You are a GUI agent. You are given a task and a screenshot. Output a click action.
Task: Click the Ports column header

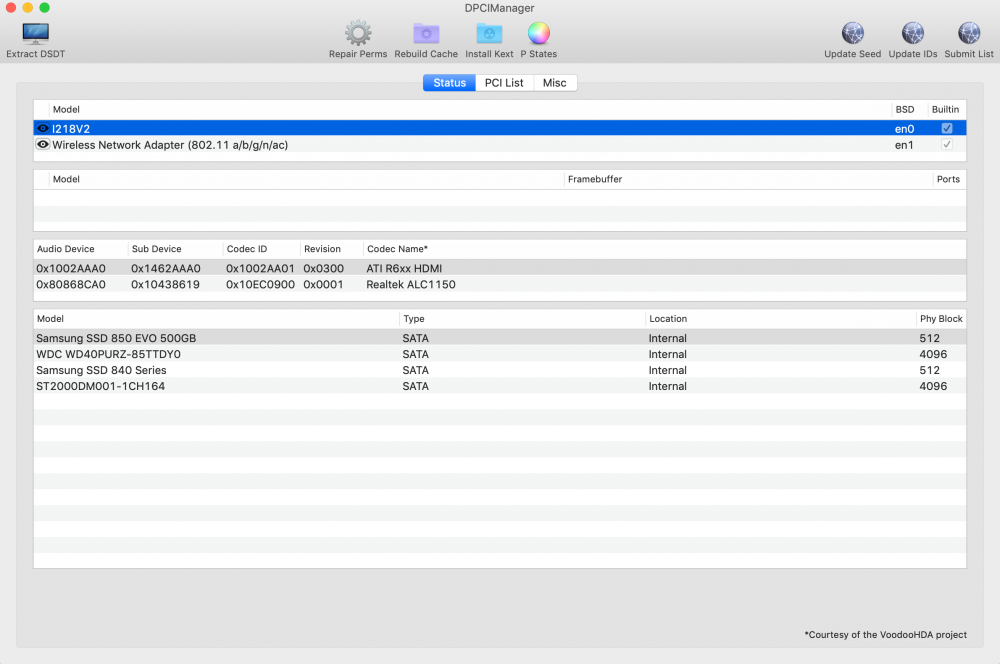click(x=948, y=179)
